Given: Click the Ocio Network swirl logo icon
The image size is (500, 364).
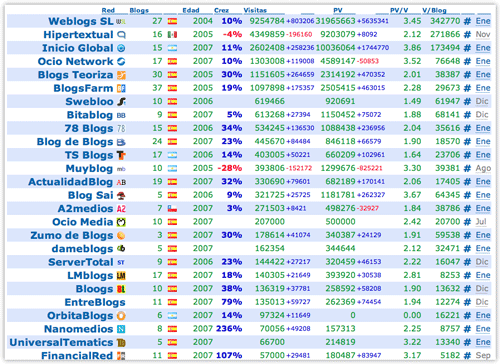Looking at the screenshot, I should coord(121,62).
